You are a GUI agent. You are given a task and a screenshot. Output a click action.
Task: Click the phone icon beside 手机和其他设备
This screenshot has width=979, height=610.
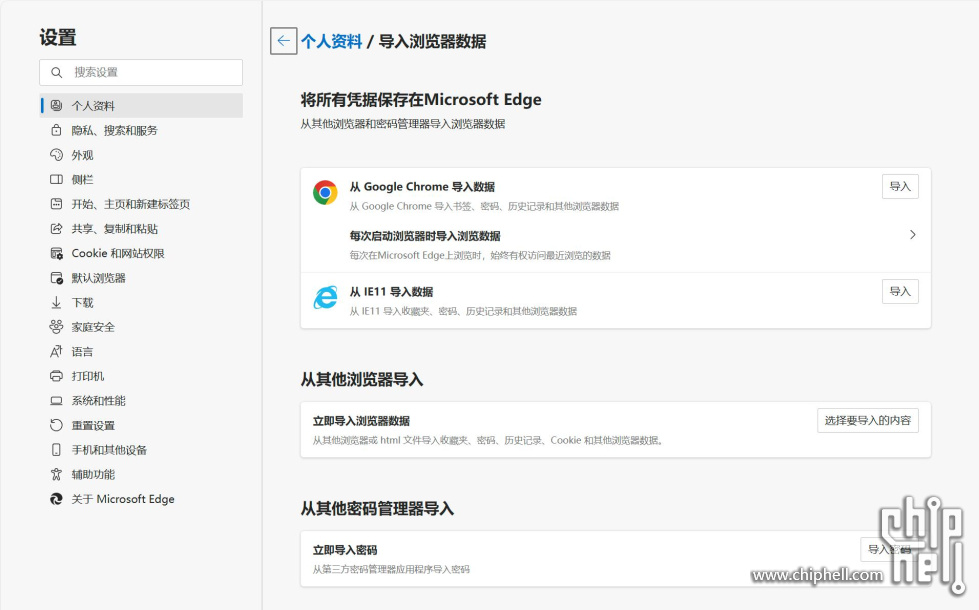[x=56, y=450]
